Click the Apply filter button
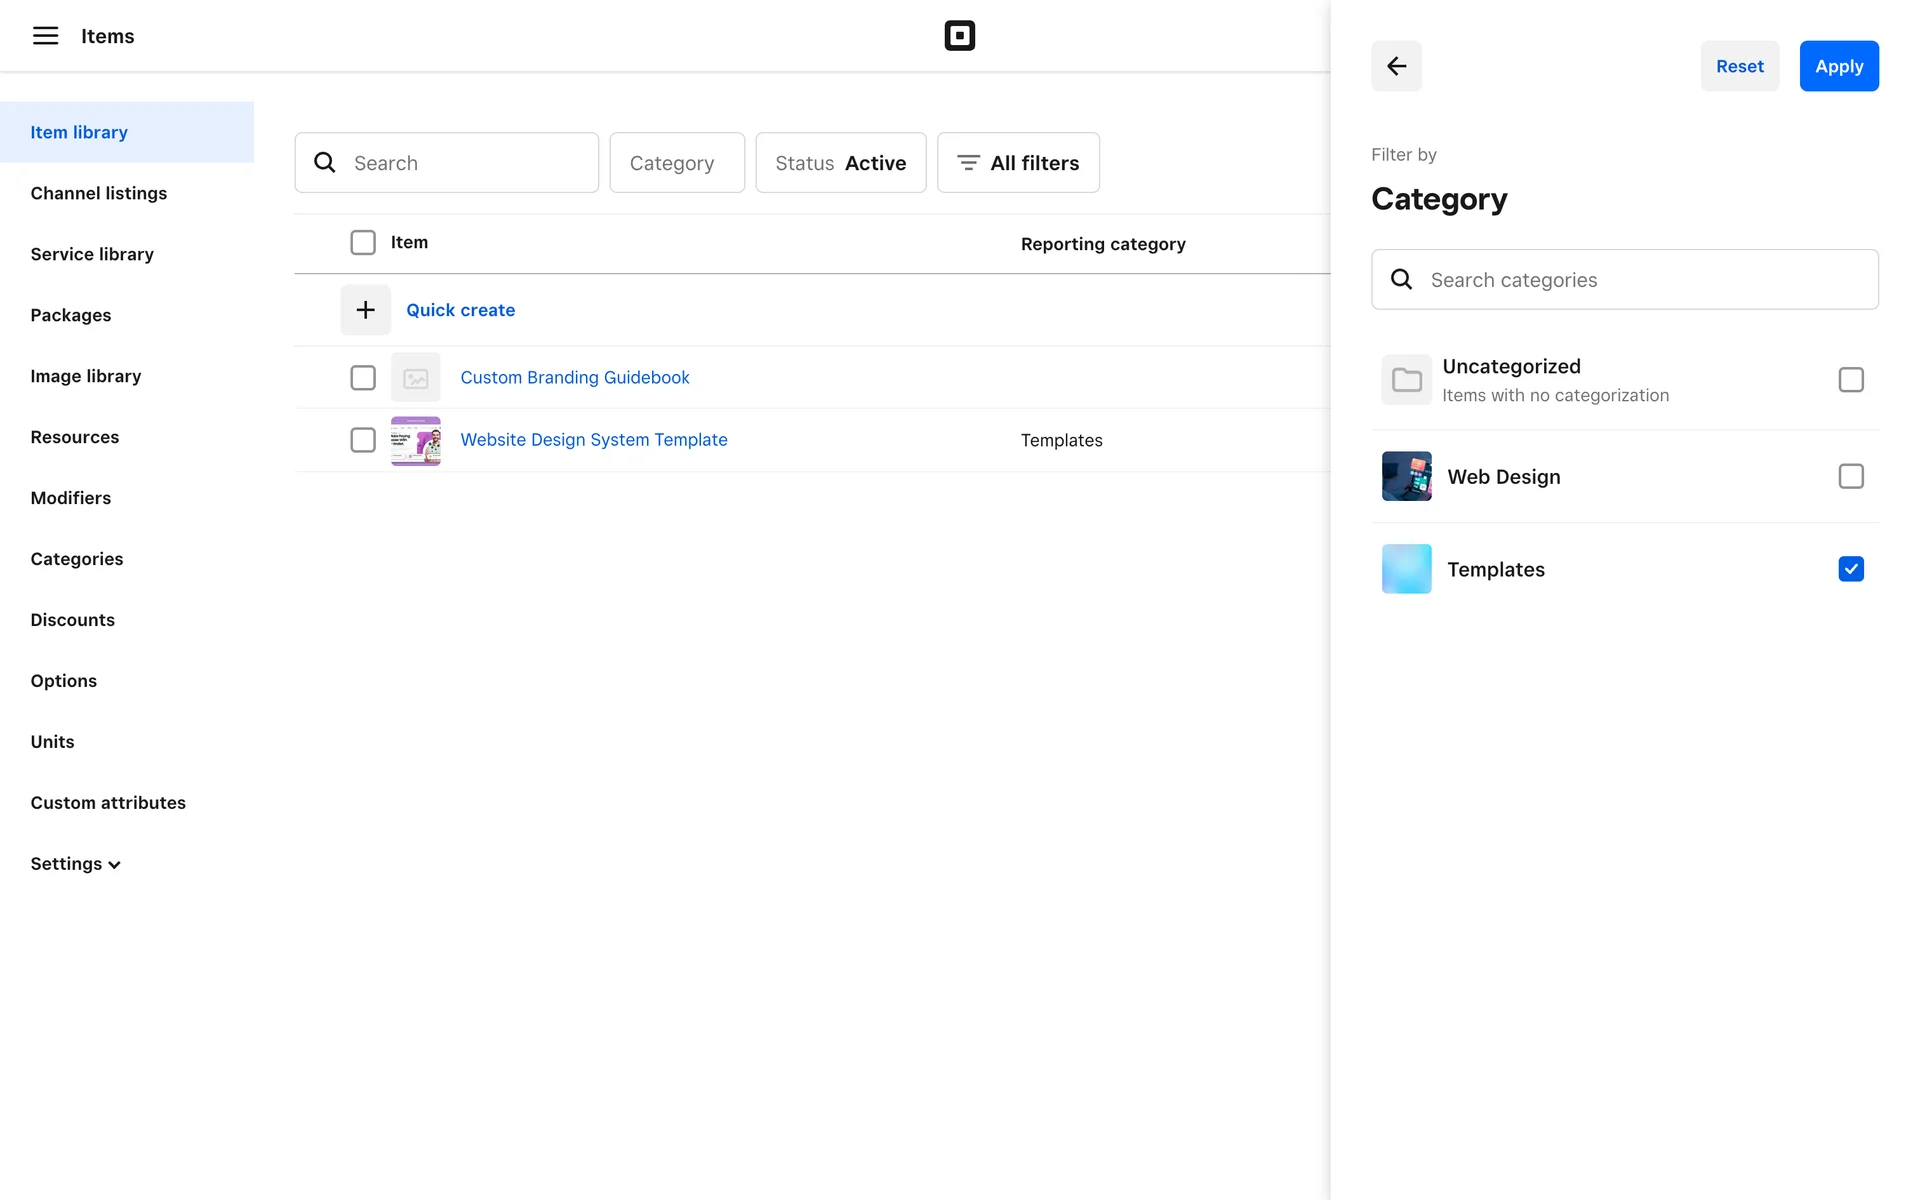Image resolution: width=1920 pixels, height=1200 pixels. click(1838, 66)
